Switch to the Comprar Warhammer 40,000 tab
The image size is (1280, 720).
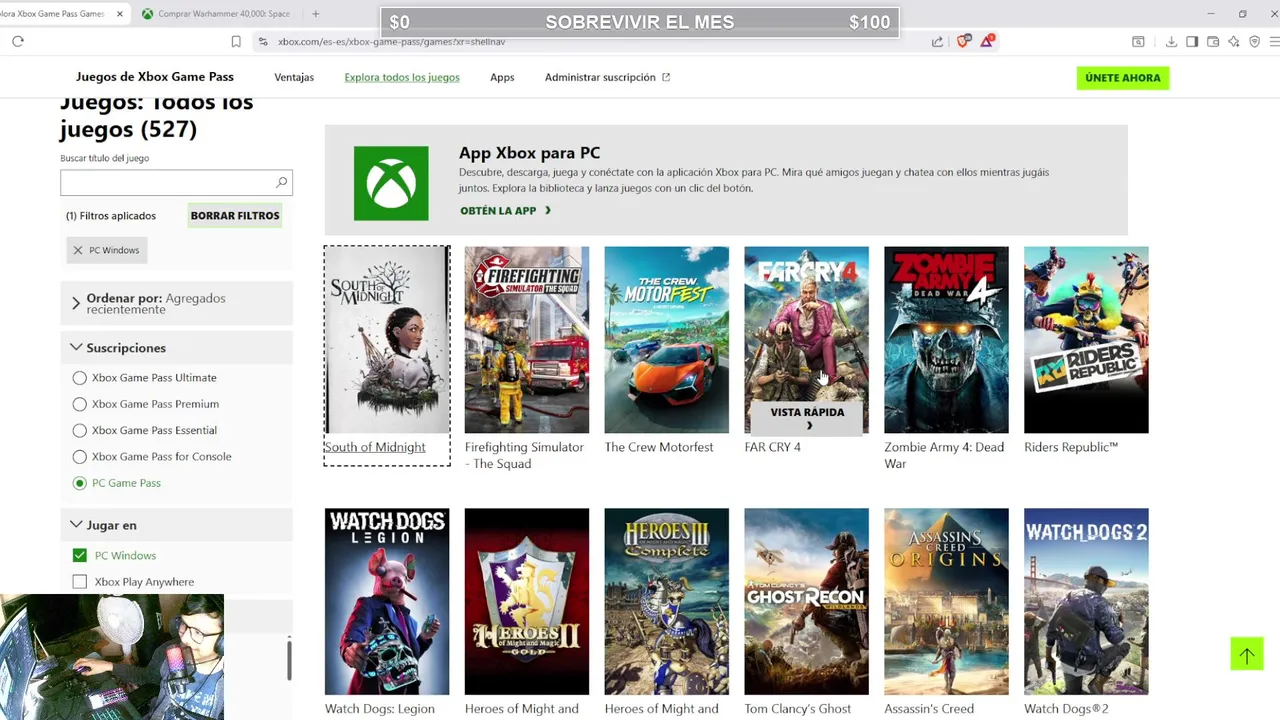215,14
